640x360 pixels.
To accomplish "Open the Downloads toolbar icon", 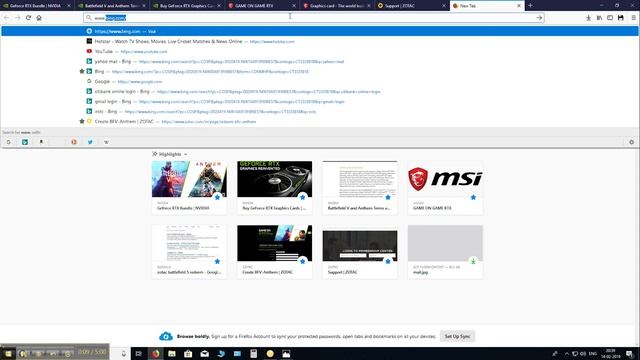I will pyautogui.click(x=589, y=18).
